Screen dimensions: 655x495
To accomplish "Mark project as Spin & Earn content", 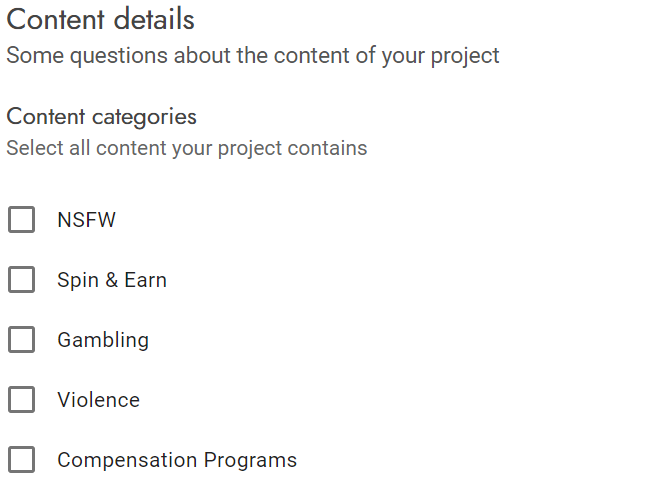I will coord(21,280).
